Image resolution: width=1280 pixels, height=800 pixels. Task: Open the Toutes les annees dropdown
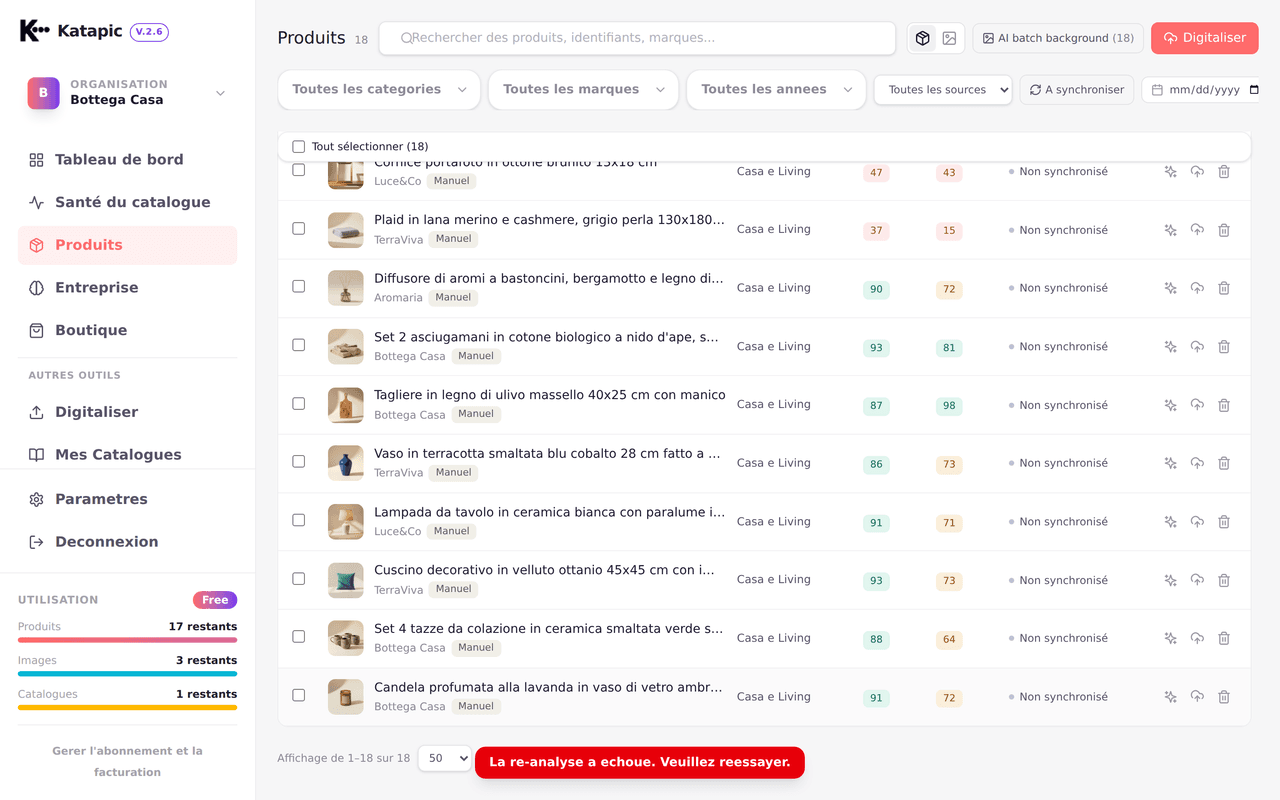[776, 90]
